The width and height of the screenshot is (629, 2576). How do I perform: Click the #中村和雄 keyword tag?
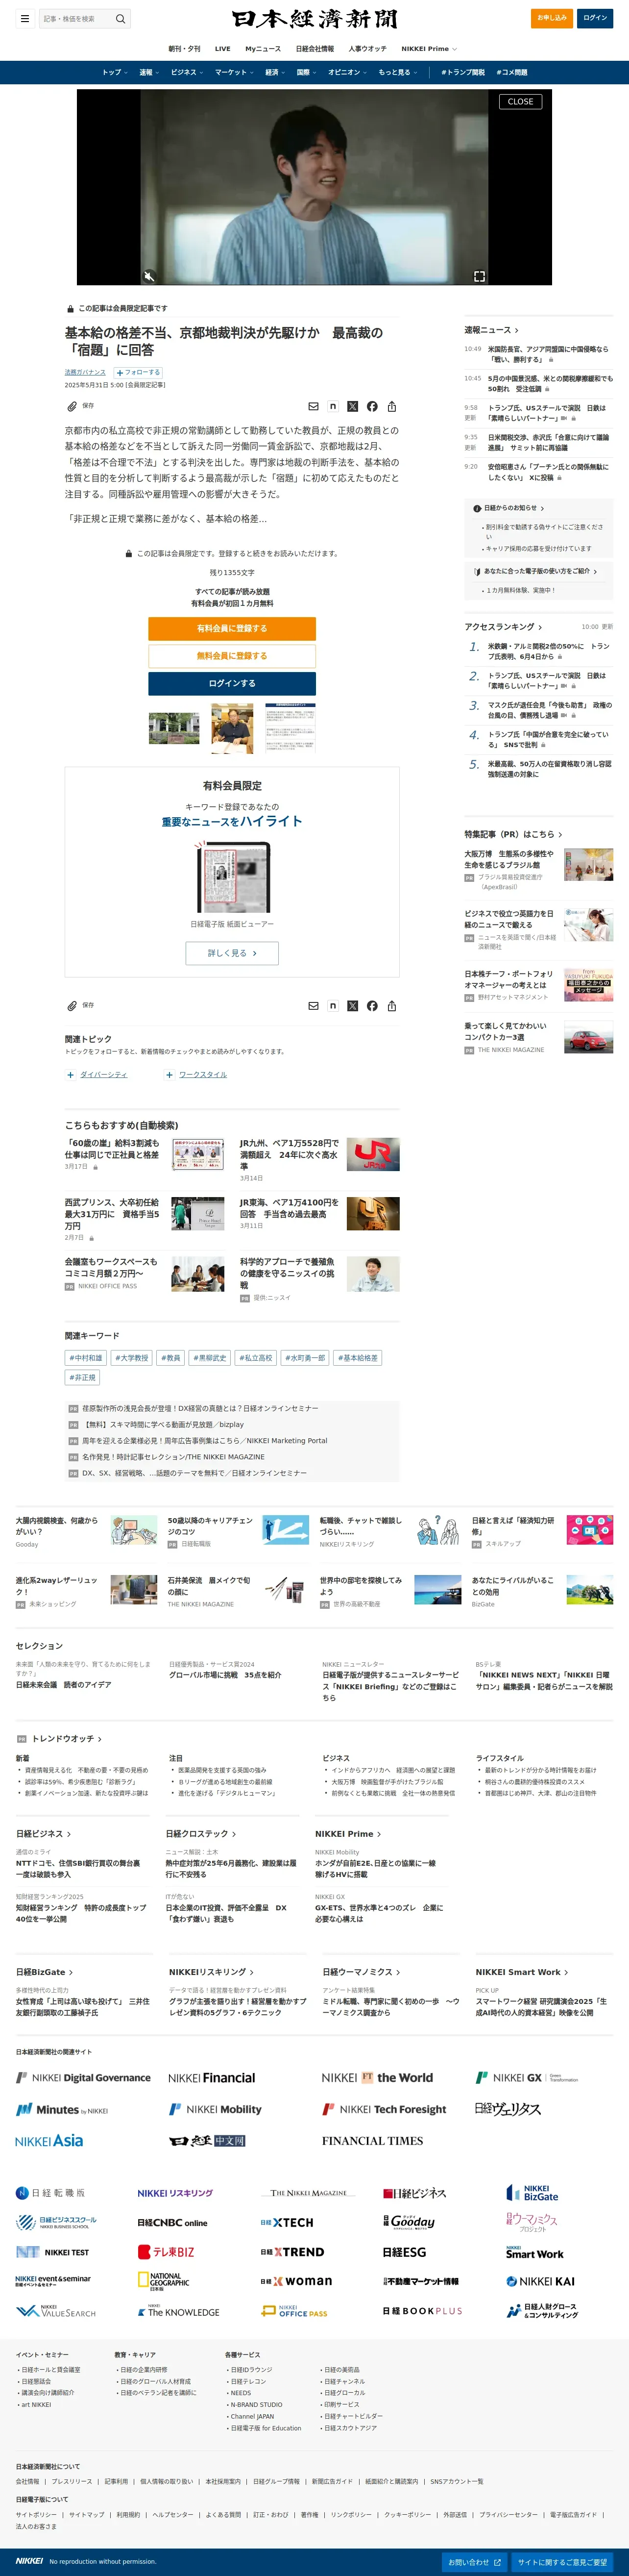tap(85, 1358)
